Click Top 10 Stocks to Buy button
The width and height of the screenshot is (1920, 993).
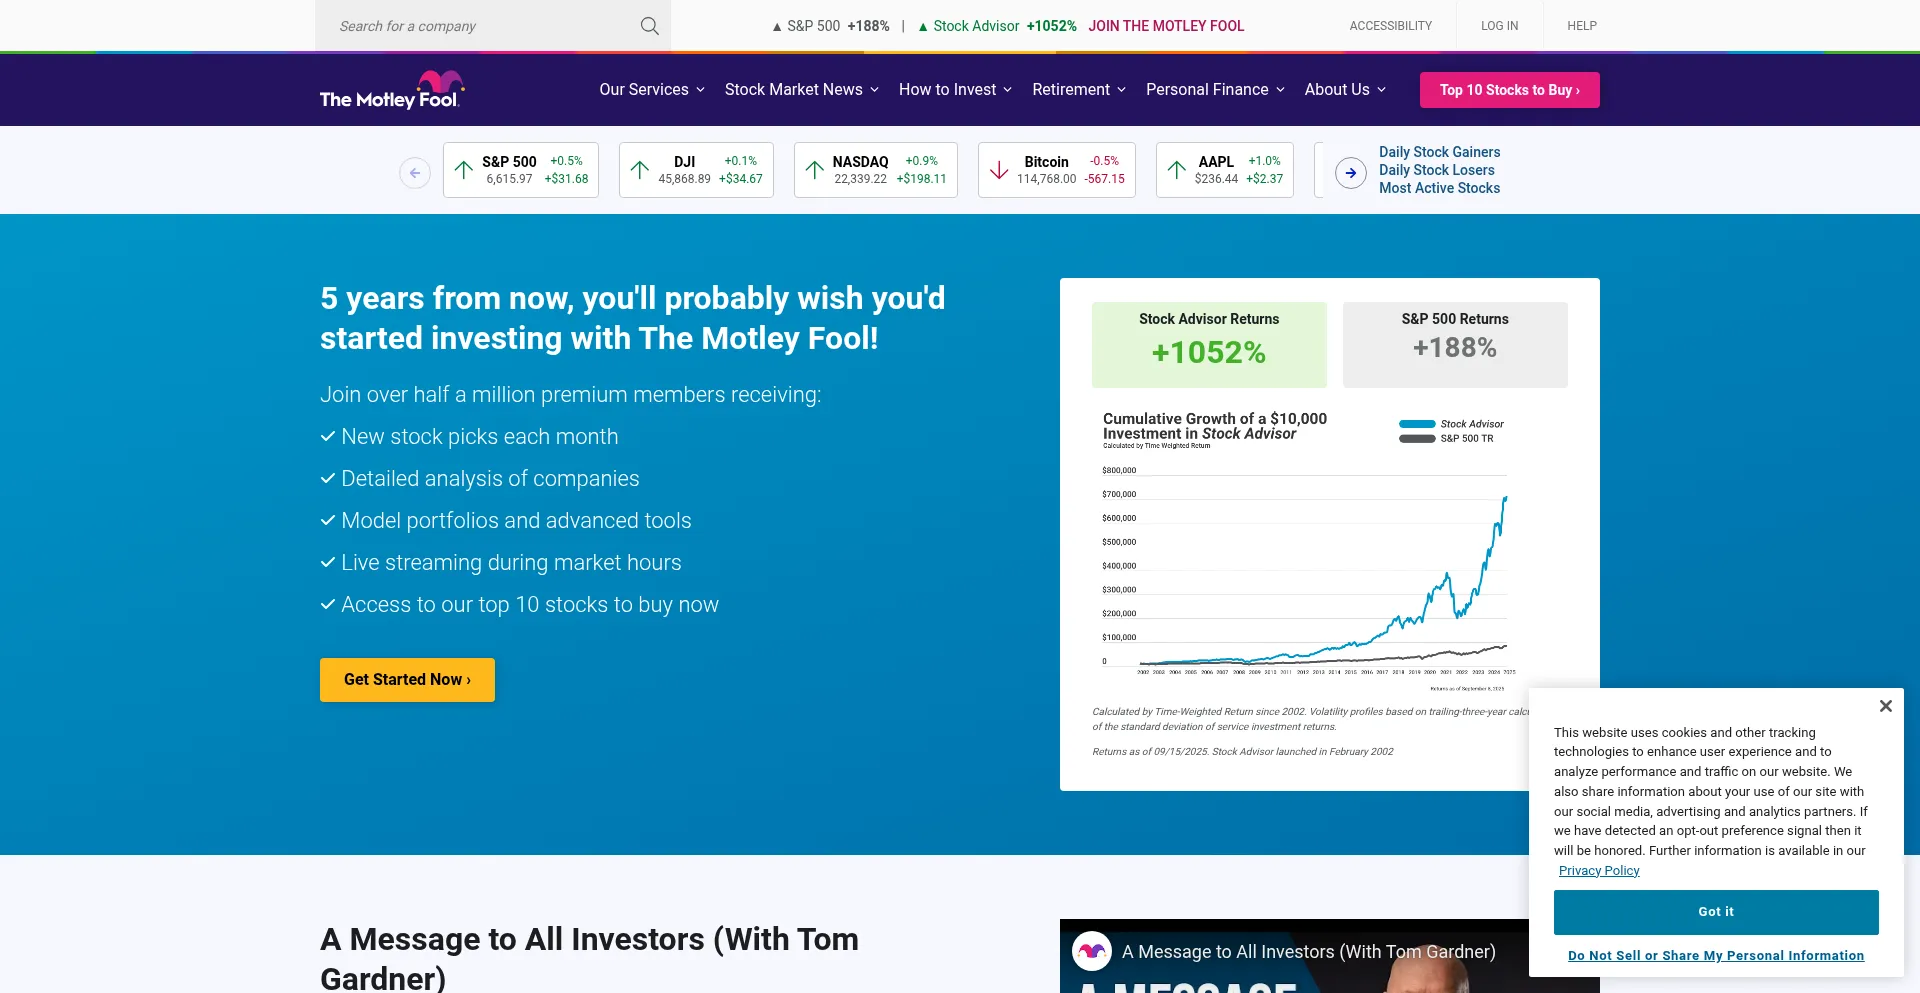pos(1509,90)
